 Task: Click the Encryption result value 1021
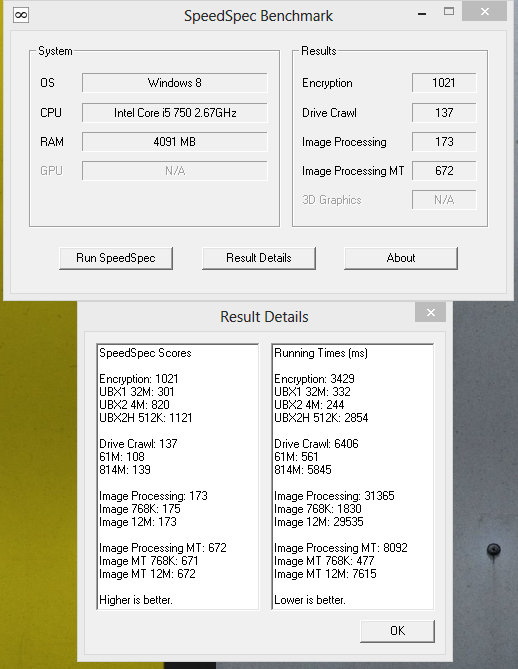click(444, 83)
